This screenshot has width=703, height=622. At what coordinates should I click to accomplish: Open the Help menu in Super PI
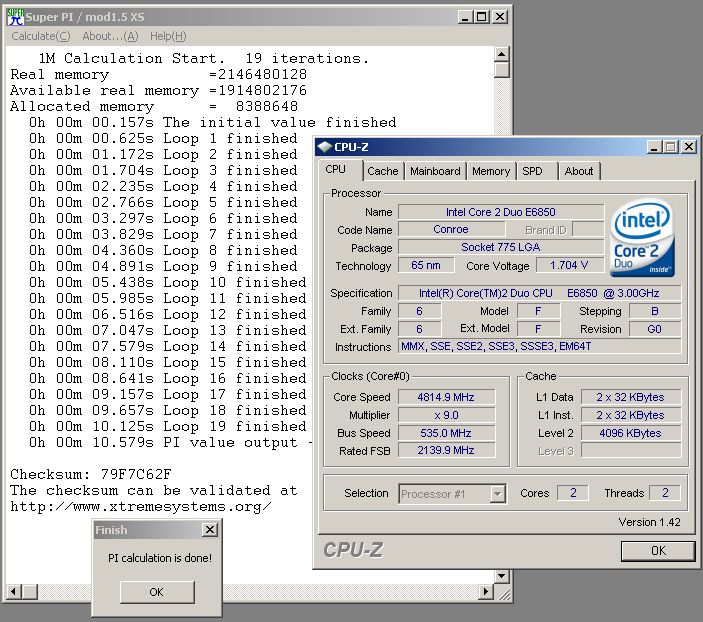[168, 36]
